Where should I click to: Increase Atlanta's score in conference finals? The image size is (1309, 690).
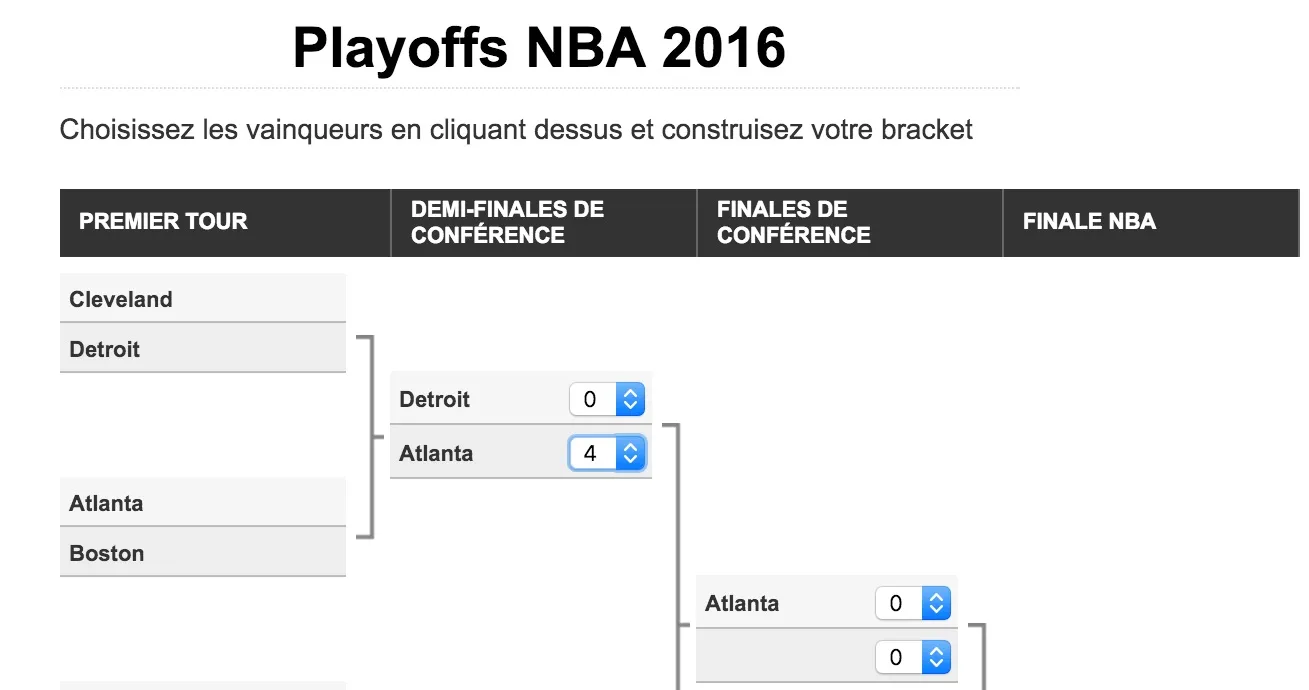(x=938, y=597)
